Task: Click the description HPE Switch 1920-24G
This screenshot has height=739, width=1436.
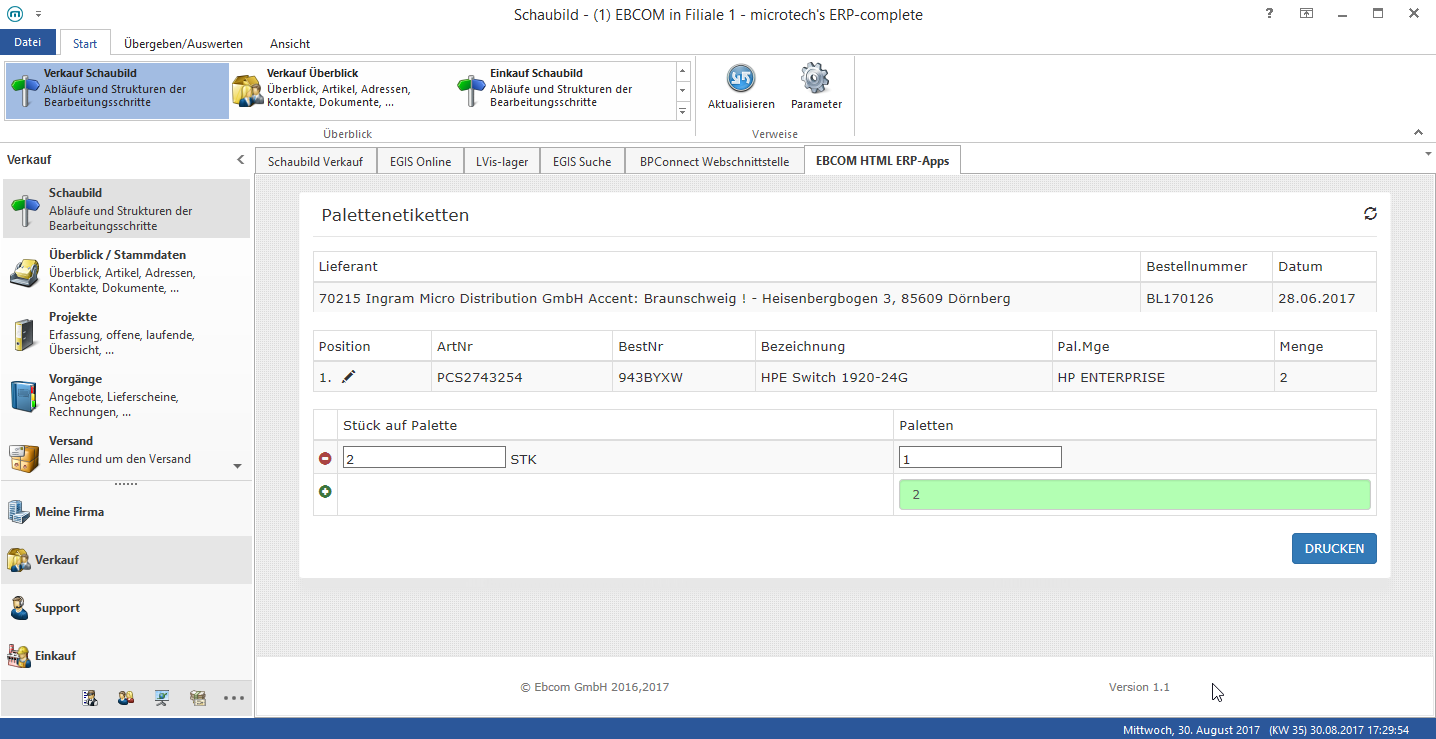Action: pos(834,378)
